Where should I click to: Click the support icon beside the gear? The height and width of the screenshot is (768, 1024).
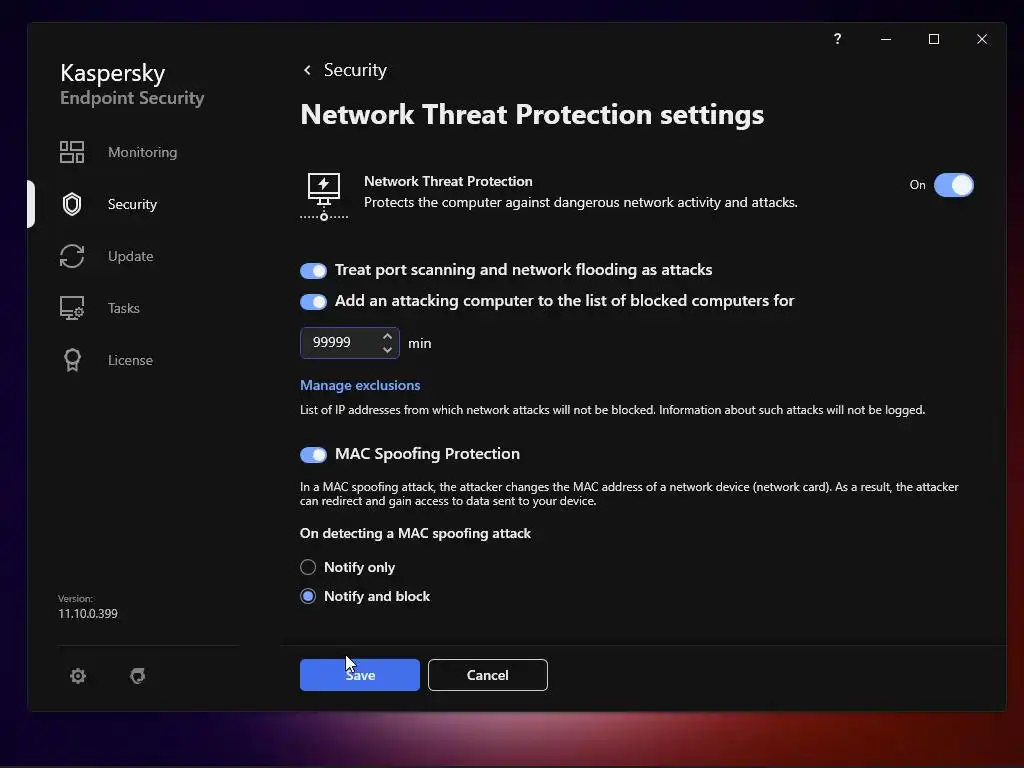138,676
